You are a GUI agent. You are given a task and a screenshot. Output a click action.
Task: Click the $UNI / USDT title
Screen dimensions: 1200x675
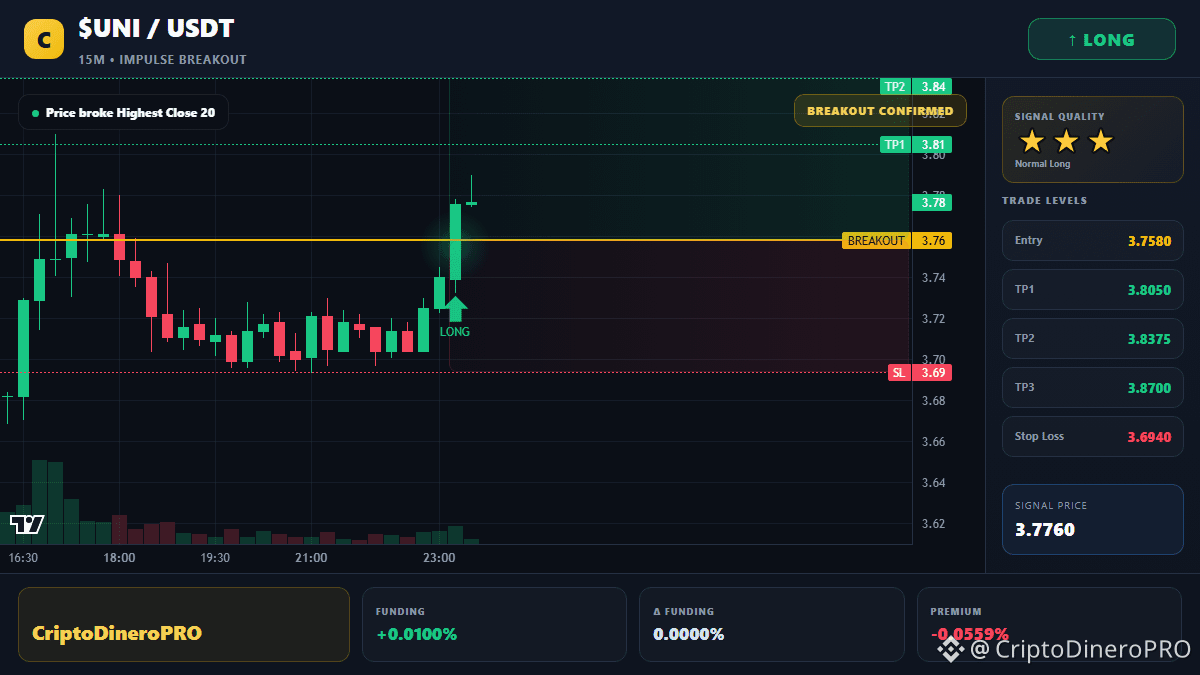click(156, 29)
